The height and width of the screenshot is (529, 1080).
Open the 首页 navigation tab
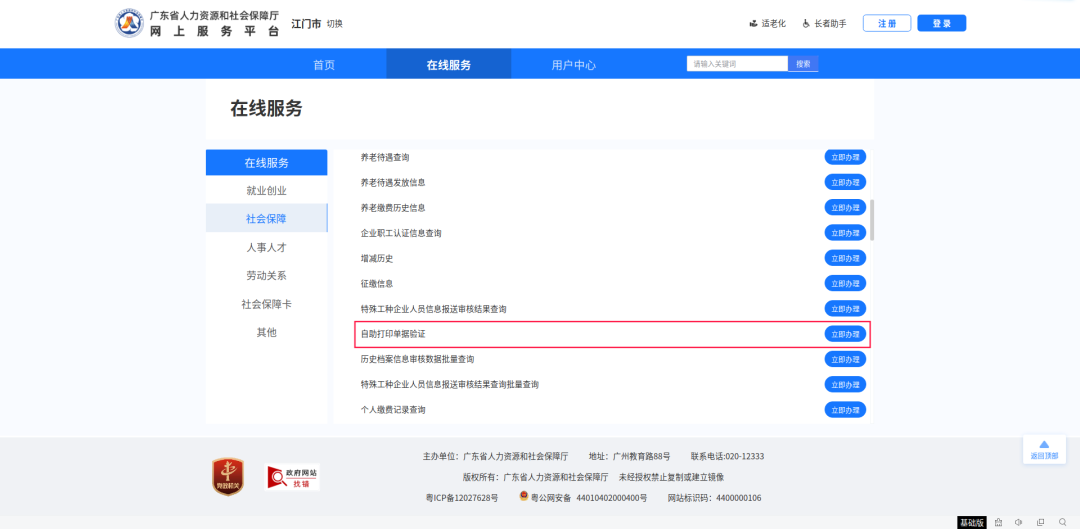point(324,65)
